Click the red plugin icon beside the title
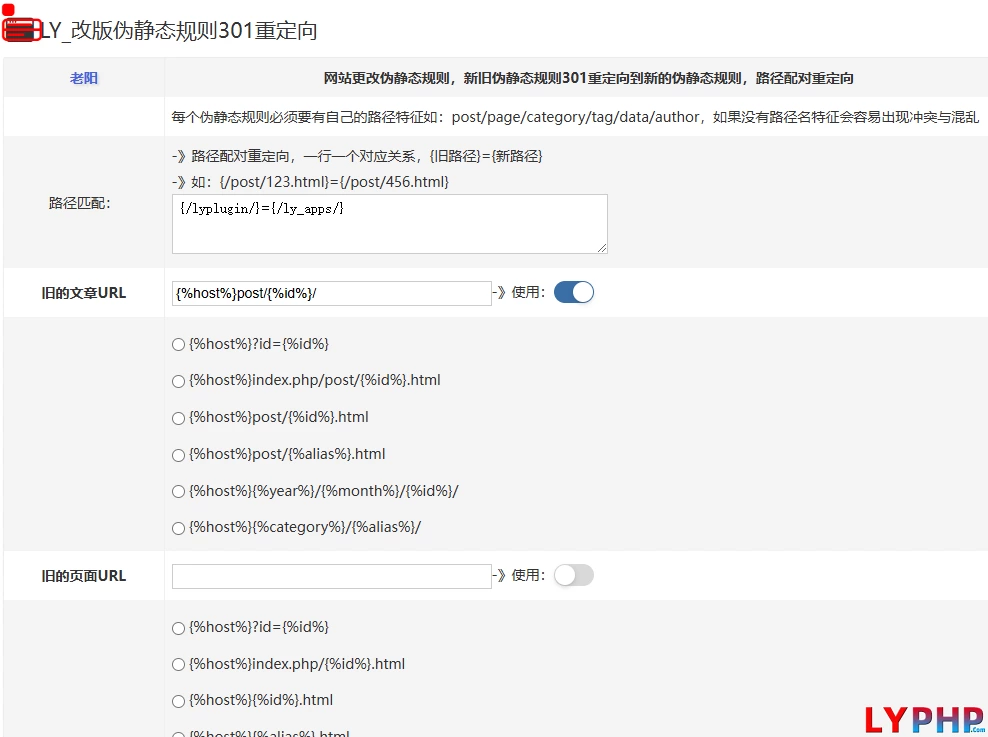 (20, 28)
